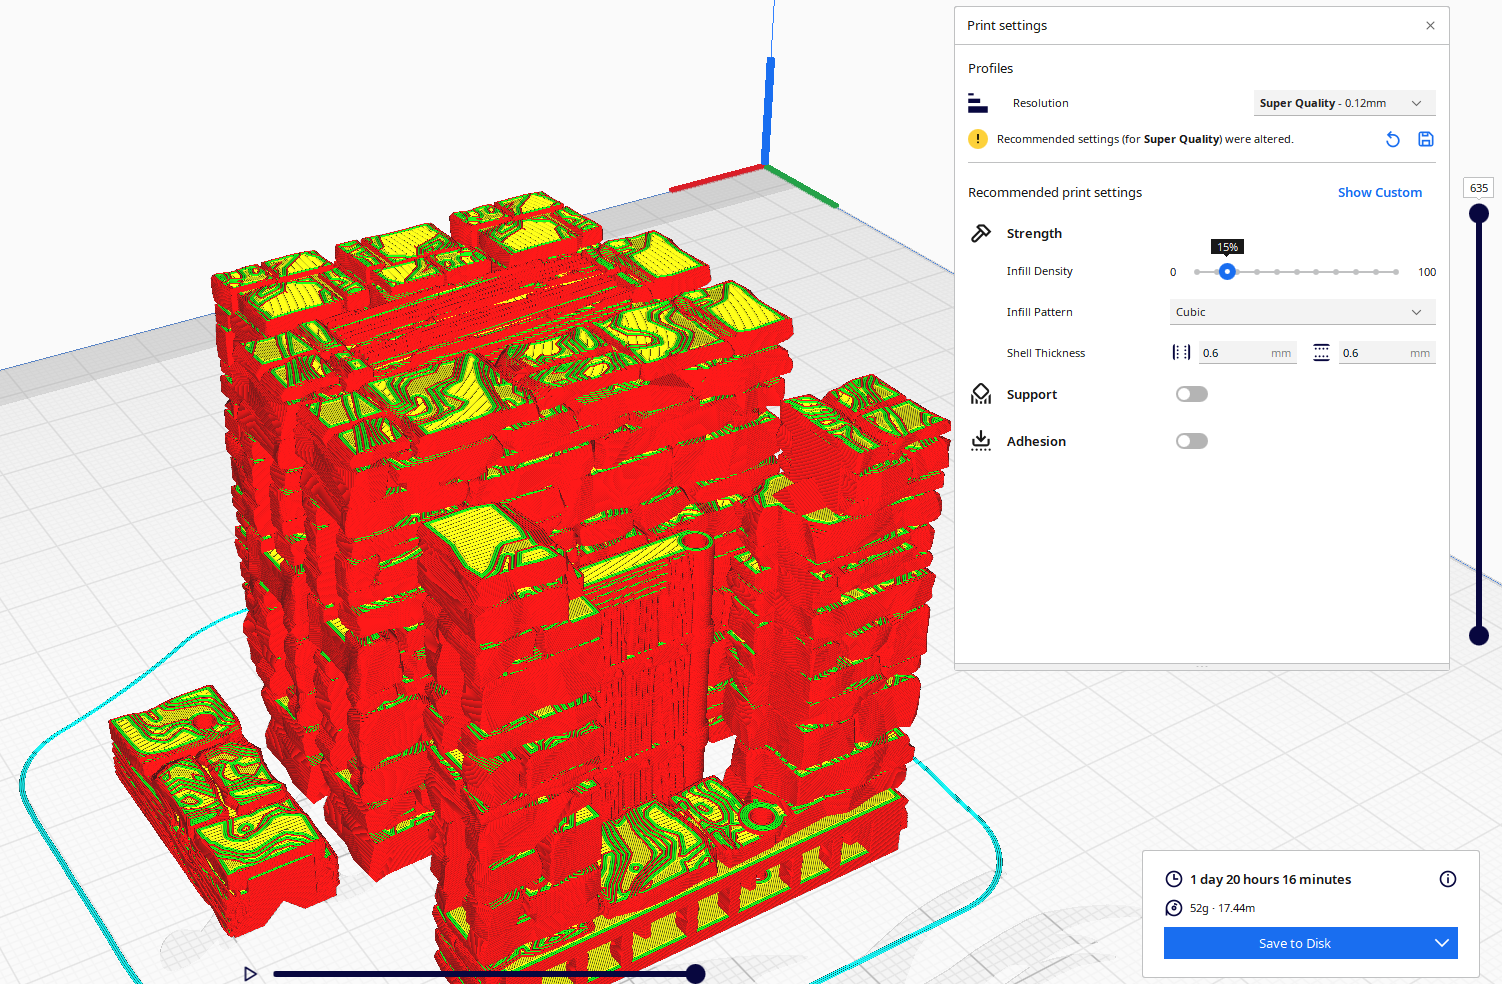This screenshot has height=984, width=1502.
Task: Click the Strength hammer icon
Action: tap(980, 233)
